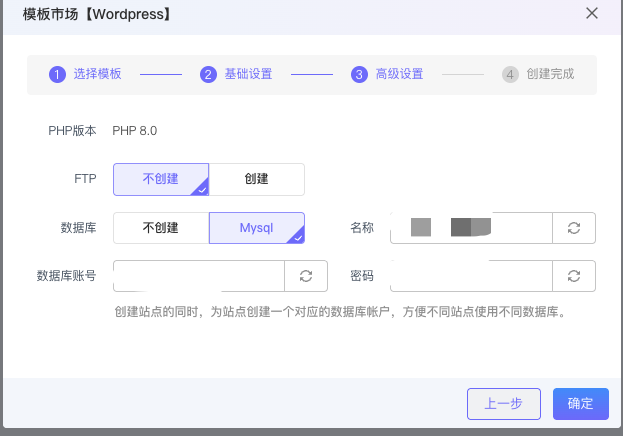Focus the 数据库账号 input field
The width and height of the screenshot is (623, 436).
pyautogui.click(x=199, y=276)
